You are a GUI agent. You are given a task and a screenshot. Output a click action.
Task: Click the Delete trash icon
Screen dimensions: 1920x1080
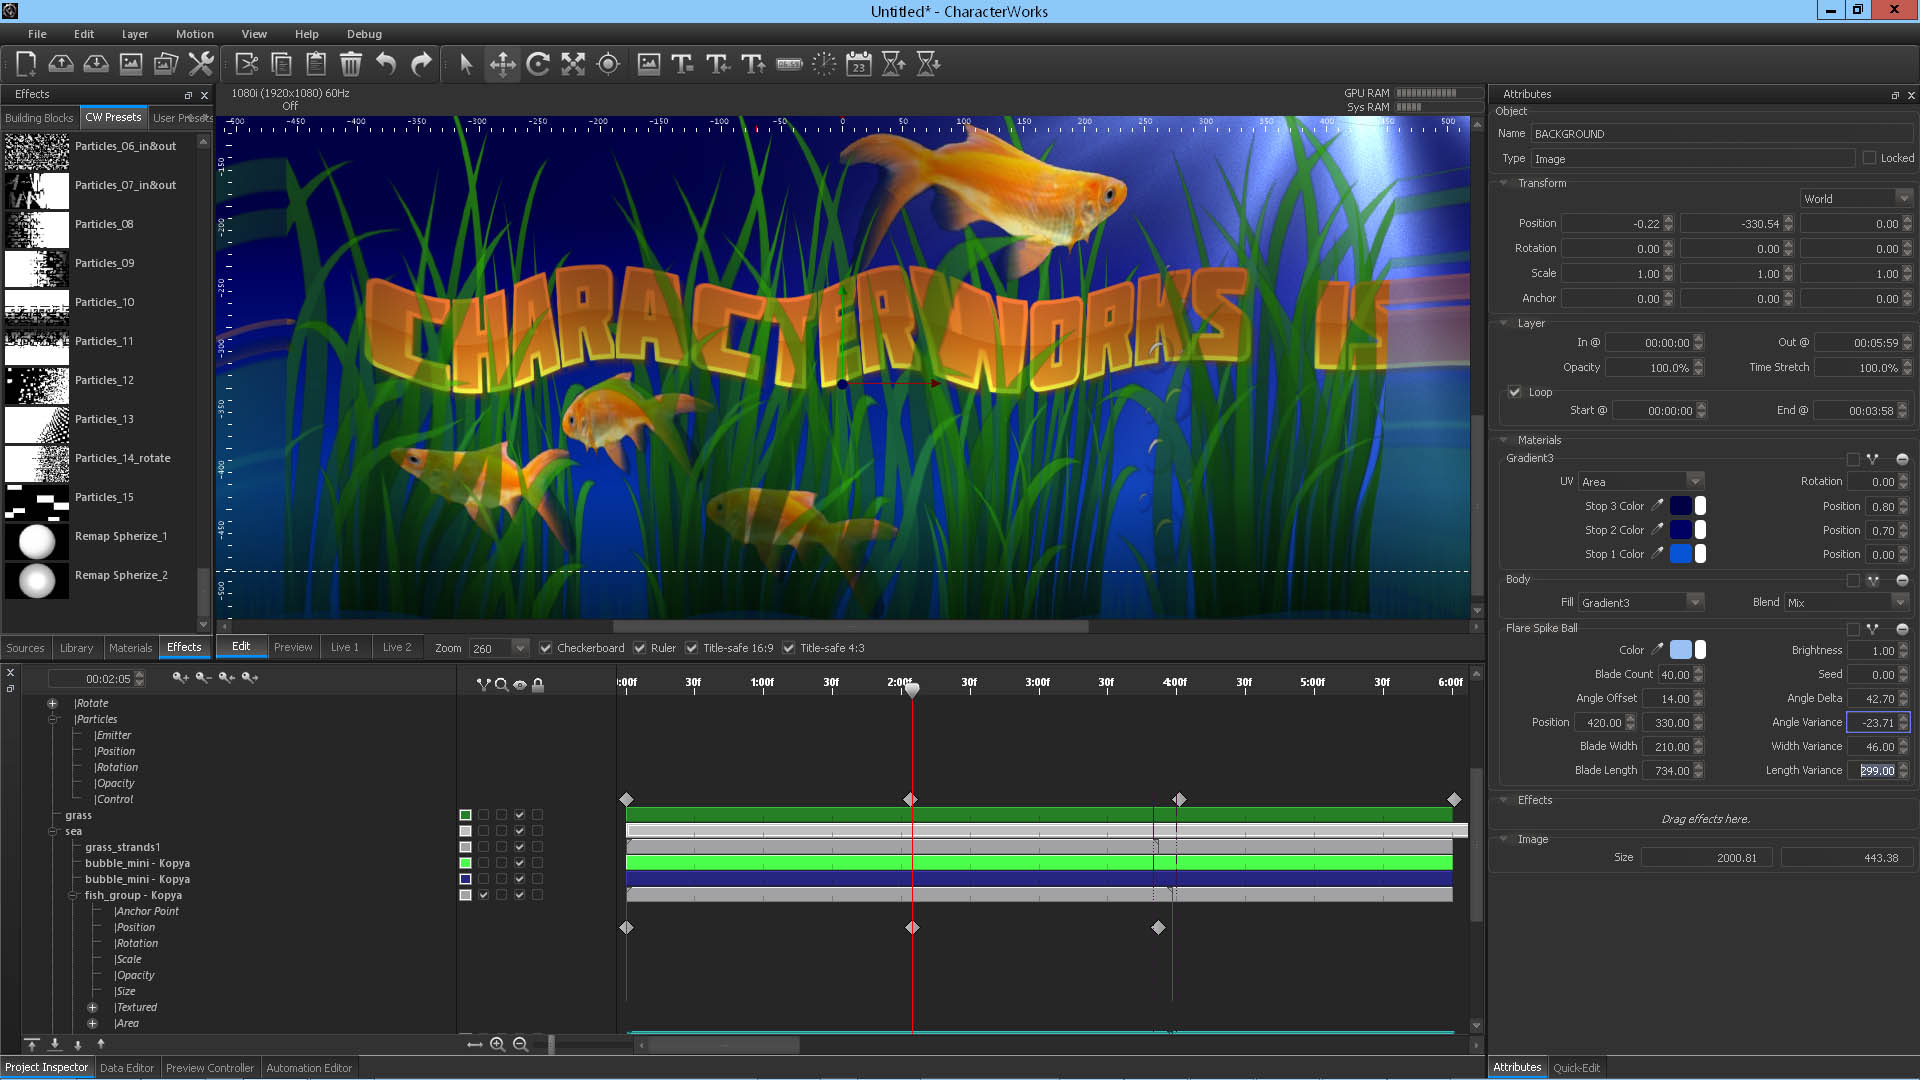click(x=351, y=64)
